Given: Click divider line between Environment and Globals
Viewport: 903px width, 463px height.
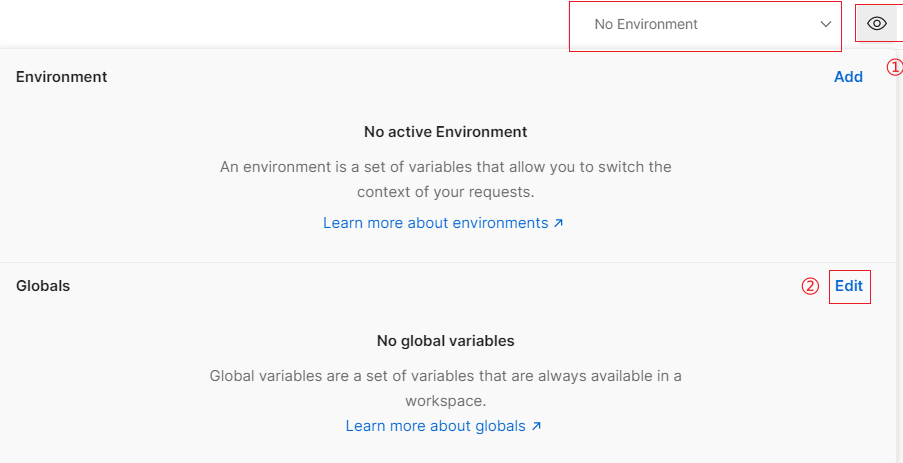Looking at the screenshot, I should (447, 263).
